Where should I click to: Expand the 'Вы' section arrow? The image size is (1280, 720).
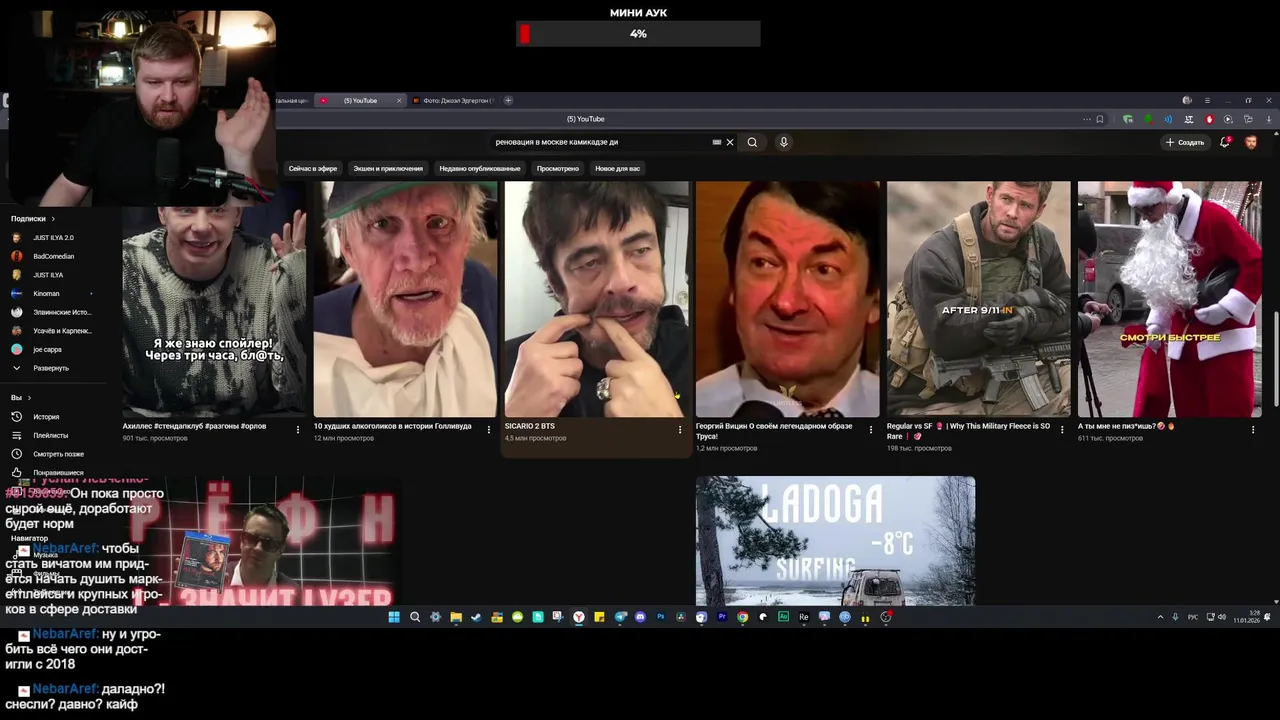click(28, 397)
